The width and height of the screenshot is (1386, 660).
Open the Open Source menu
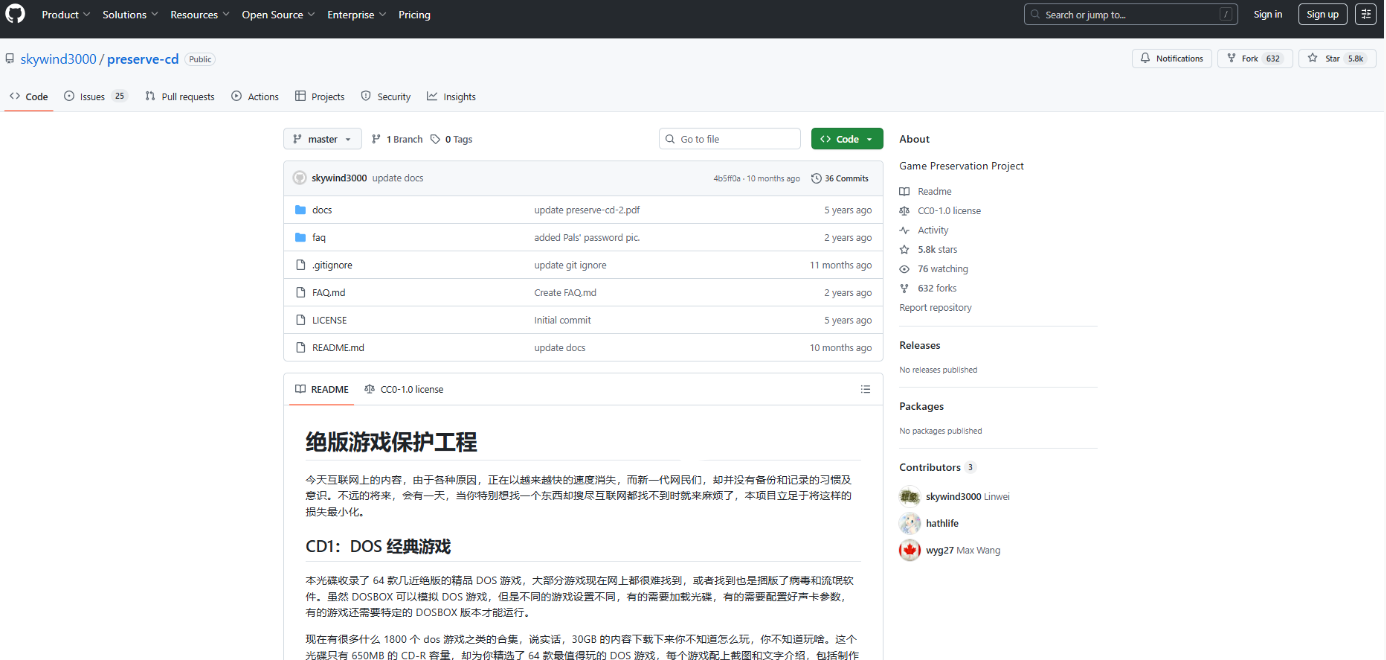pos(278,15)
